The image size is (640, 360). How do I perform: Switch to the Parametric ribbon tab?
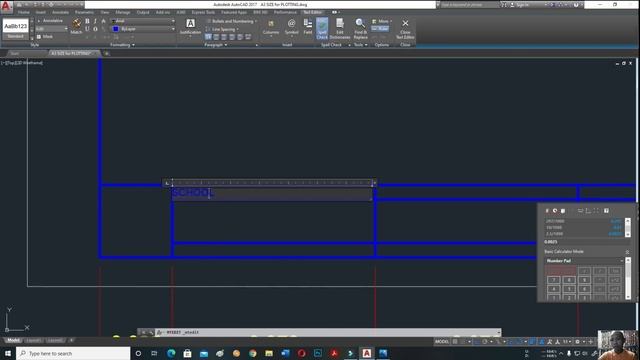coord(84,12)
